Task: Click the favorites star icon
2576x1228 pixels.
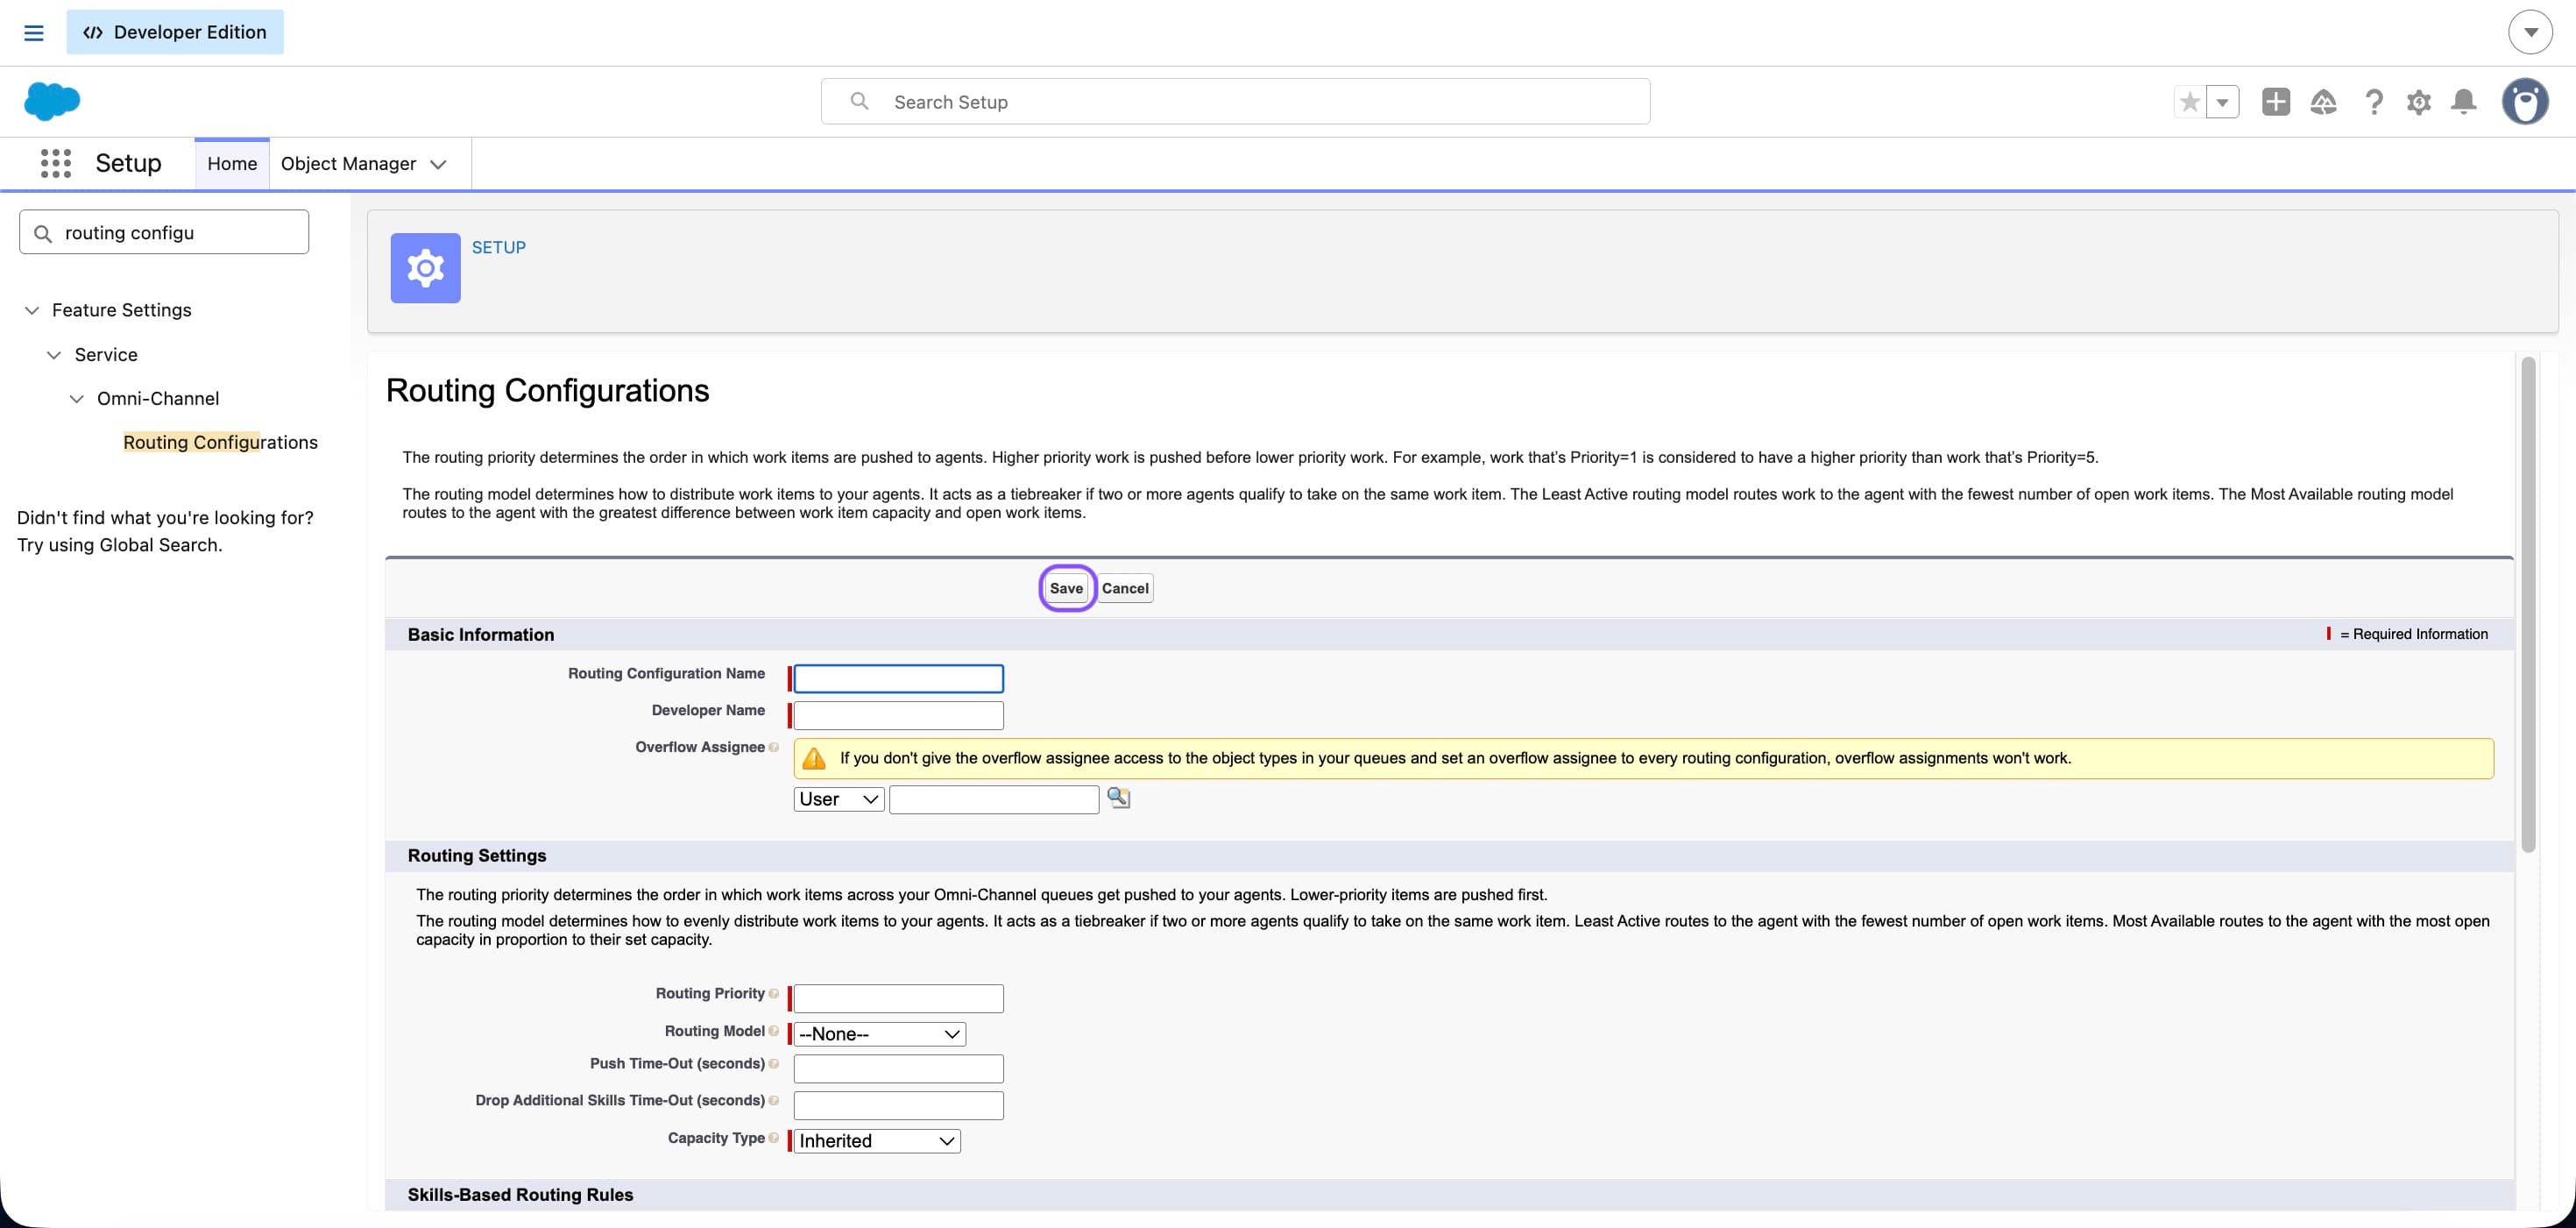Action: (2189, 102)
